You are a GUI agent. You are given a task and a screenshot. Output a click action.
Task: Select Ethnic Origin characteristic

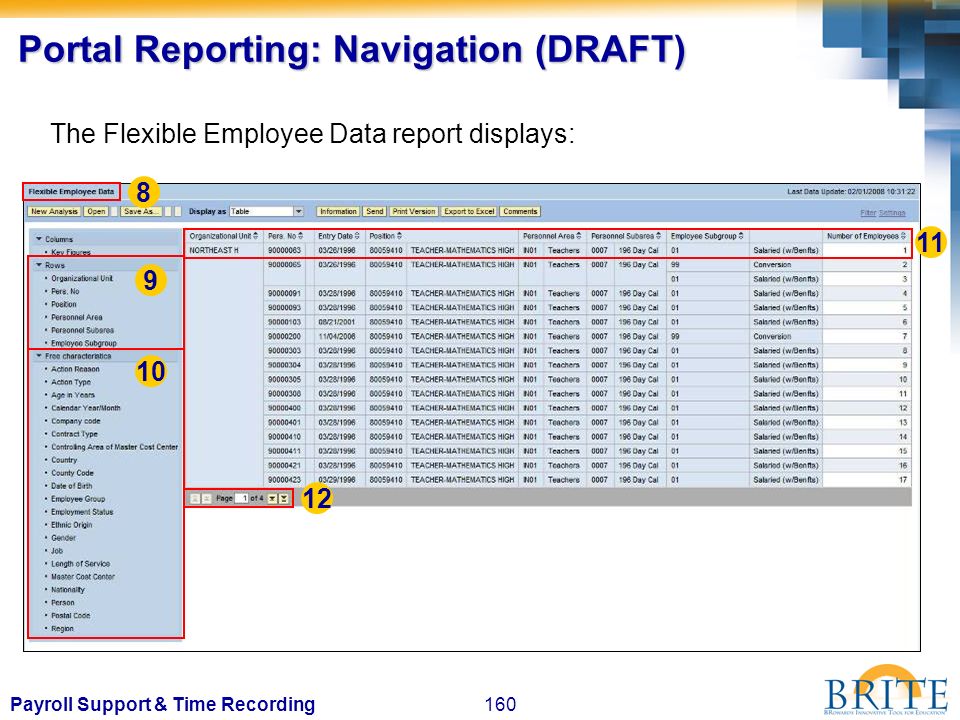click(x=72, y=525)
